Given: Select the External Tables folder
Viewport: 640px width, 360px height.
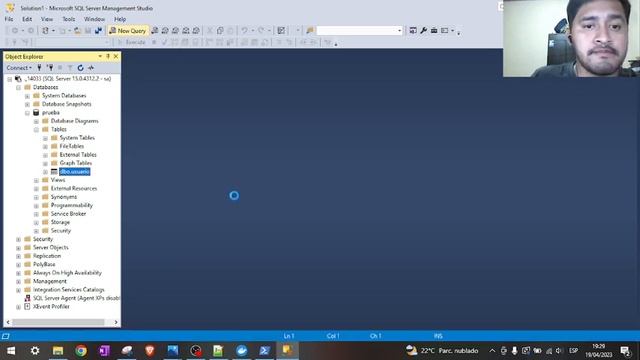Looking at the screenshot, I should click(78, 155).
